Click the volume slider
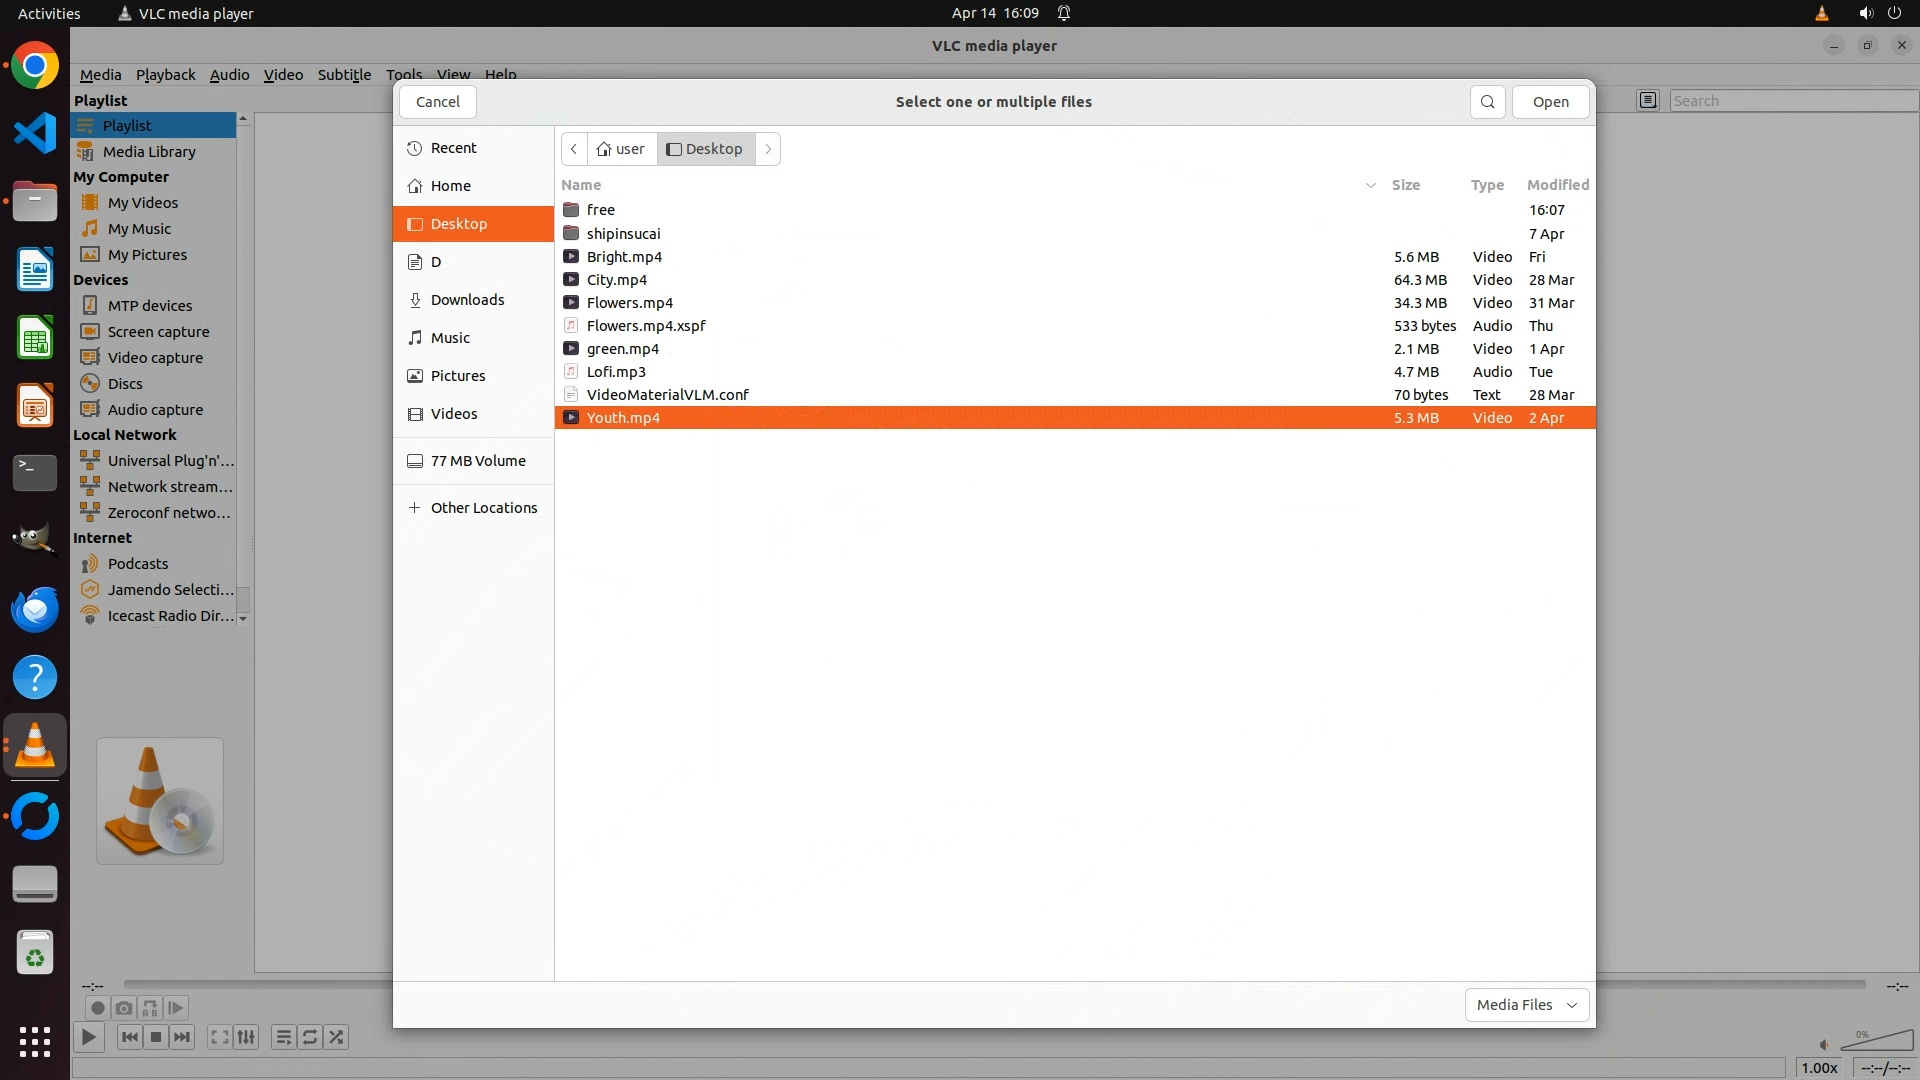Viewport: 1920px width, 1080px height. click(1876, 1042)
